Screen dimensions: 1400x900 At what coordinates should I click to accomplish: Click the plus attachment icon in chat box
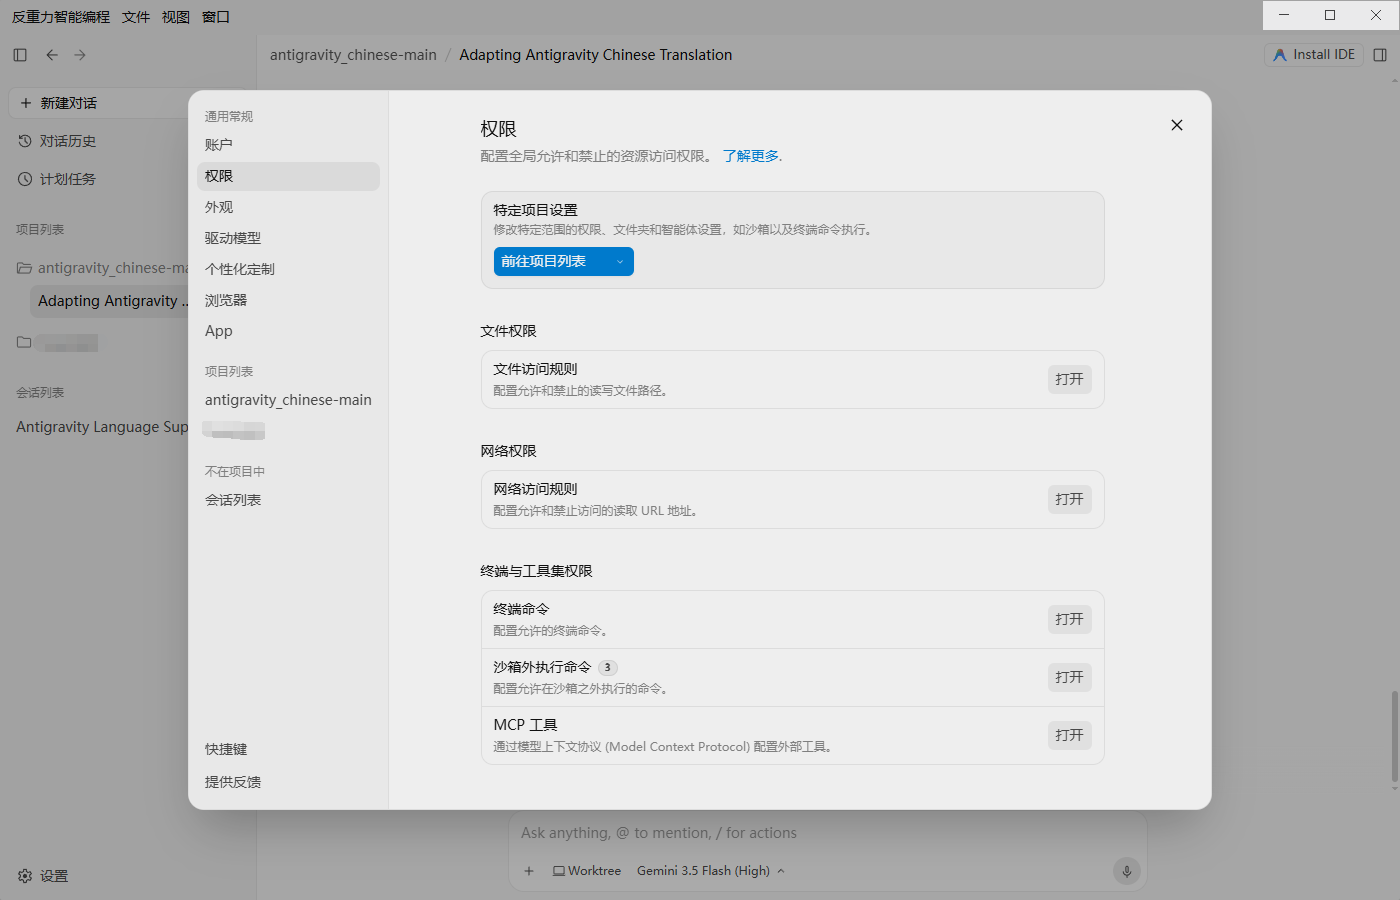pyautogui.click(x=529, y=871)
